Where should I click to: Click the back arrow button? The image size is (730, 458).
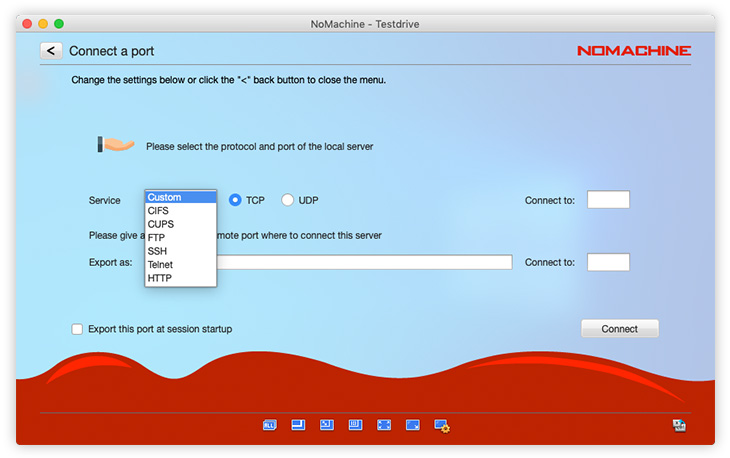click(51, 50)
